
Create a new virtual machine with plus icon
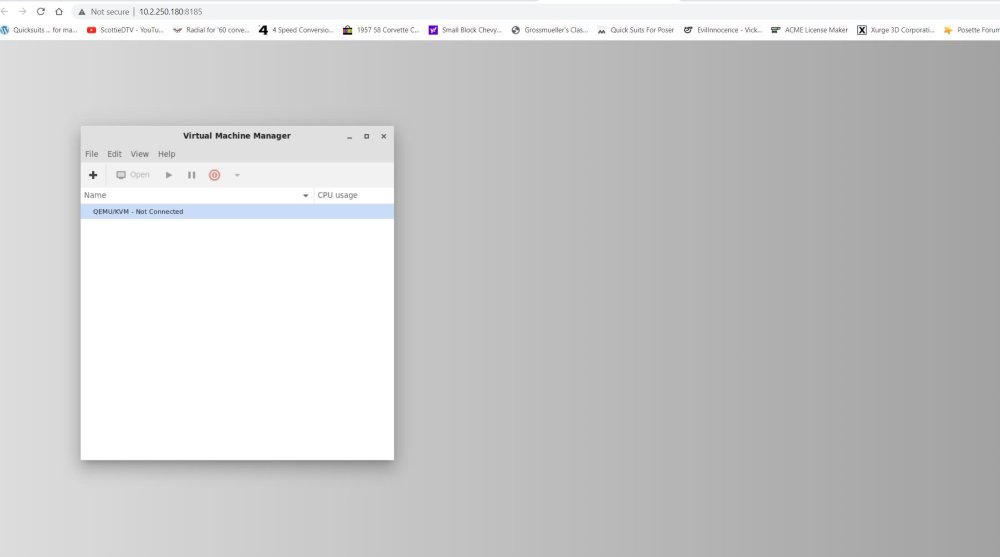click(93, 175)
